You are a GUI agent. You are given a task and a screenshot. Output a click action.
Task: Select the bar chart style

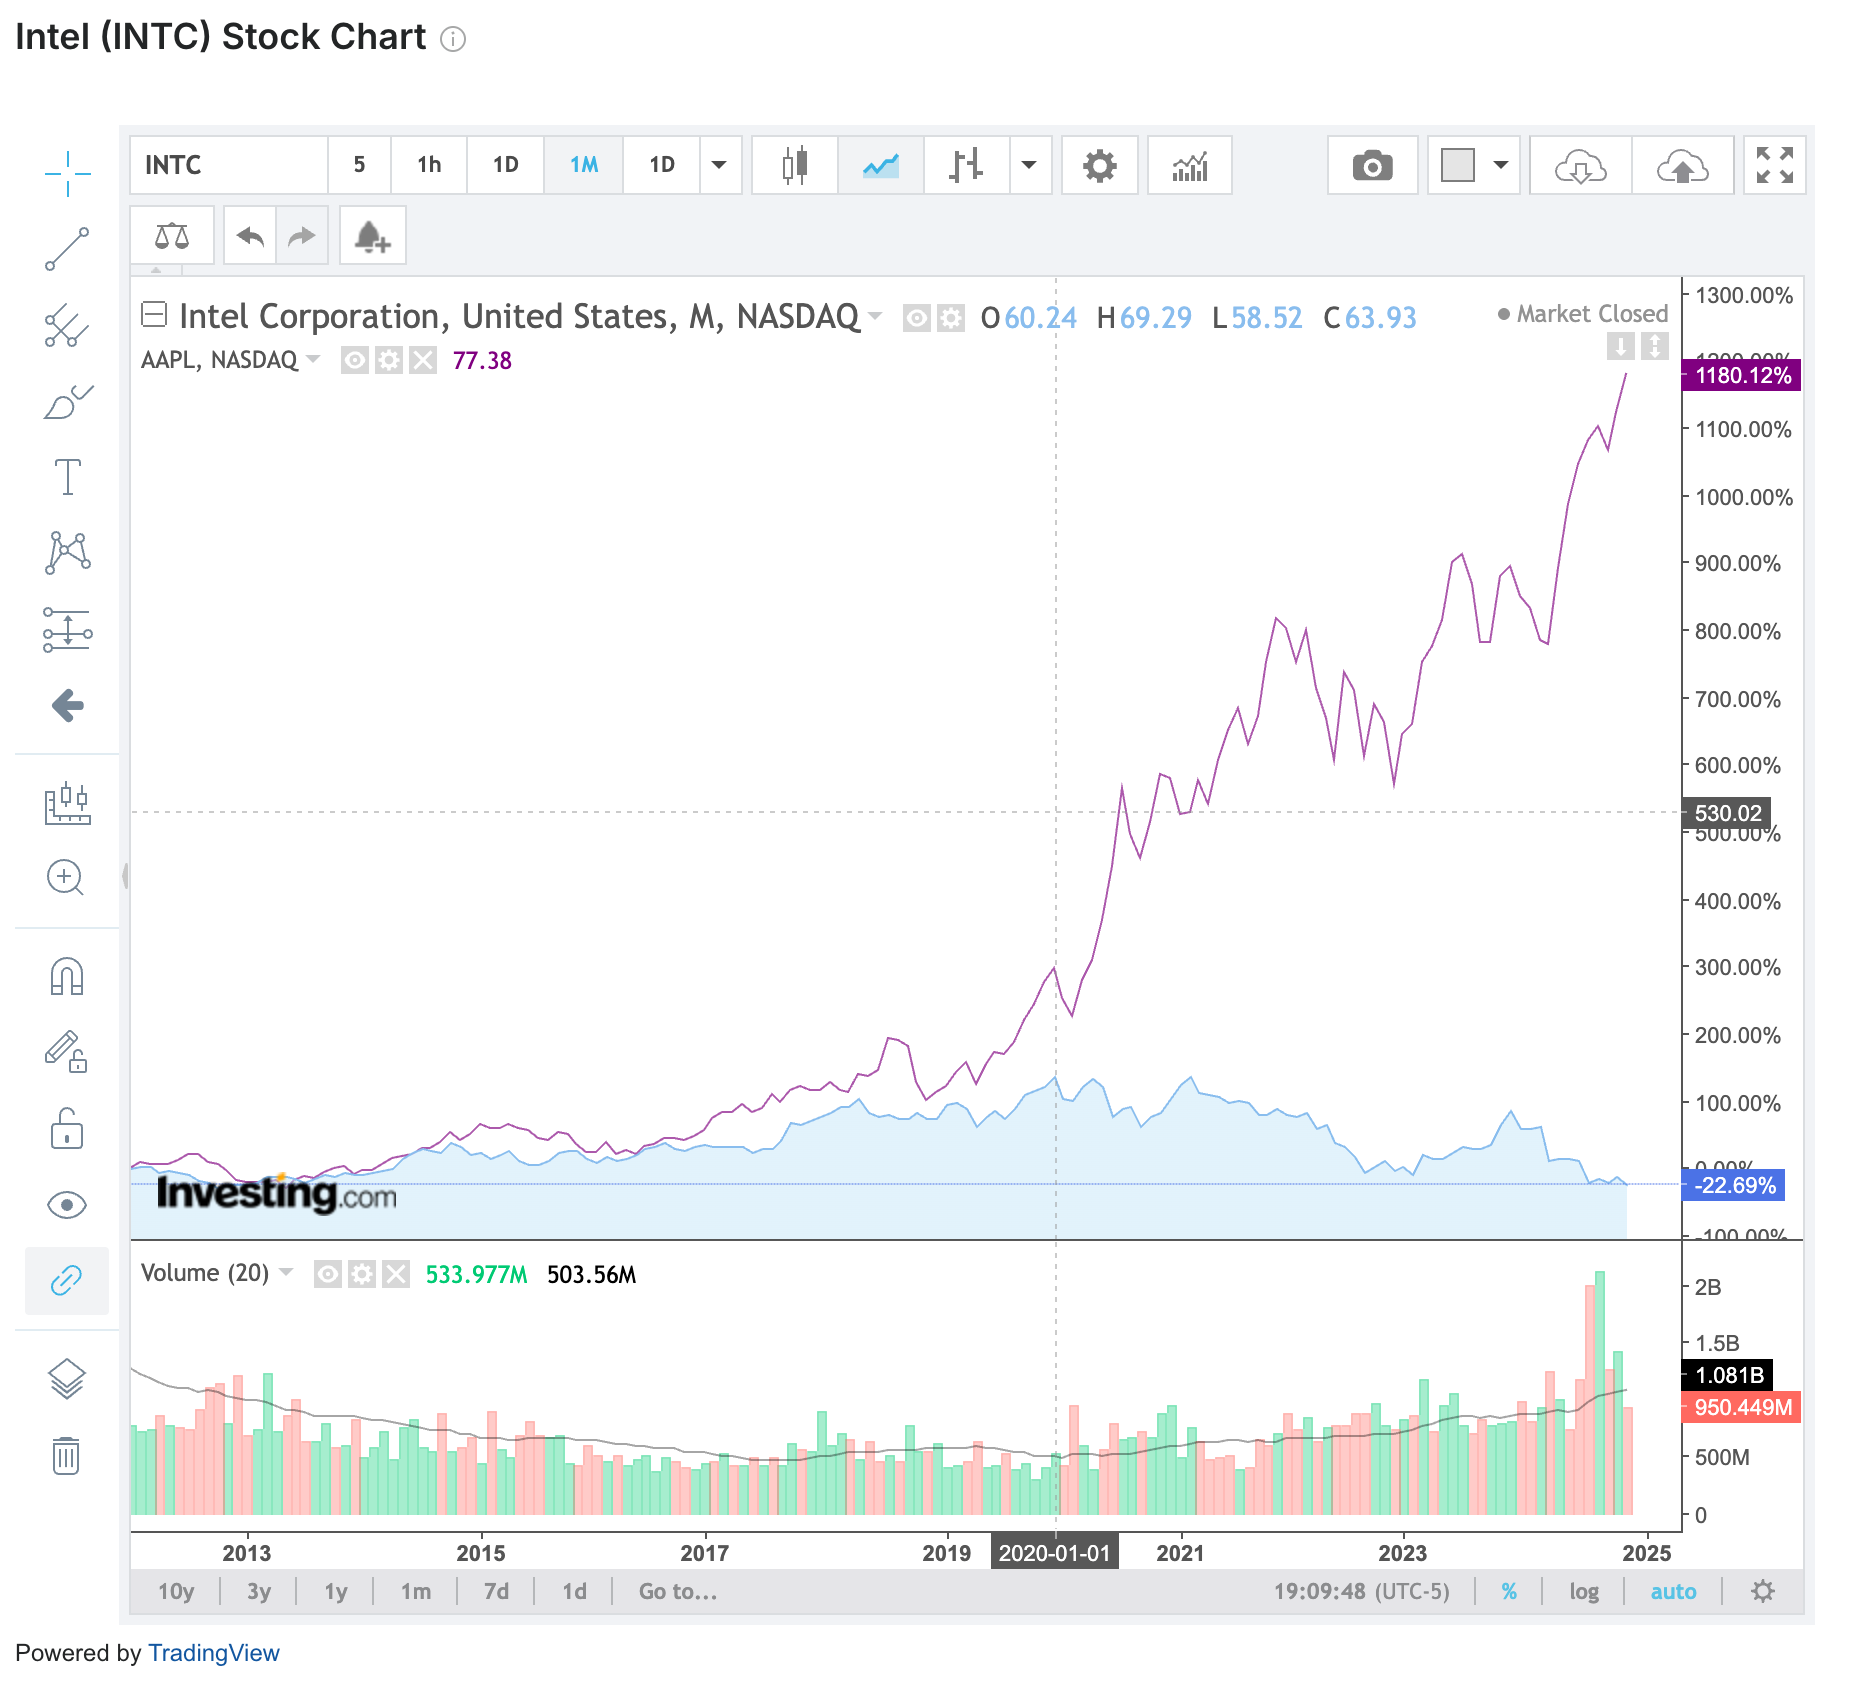(966, 165)
